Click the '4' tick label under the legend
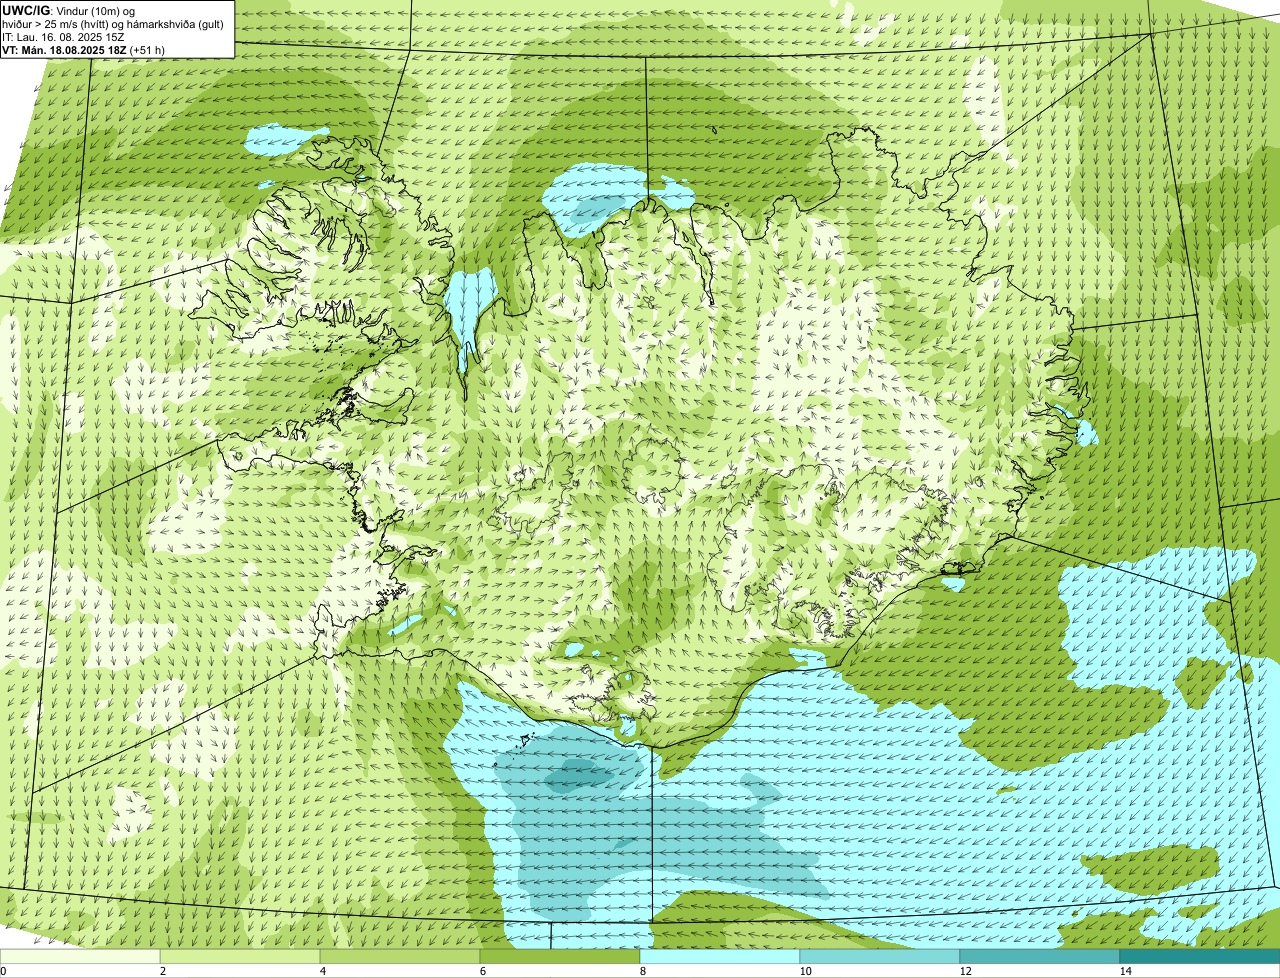The height and width of the screenshot is (978, 1280). [322, 971]
